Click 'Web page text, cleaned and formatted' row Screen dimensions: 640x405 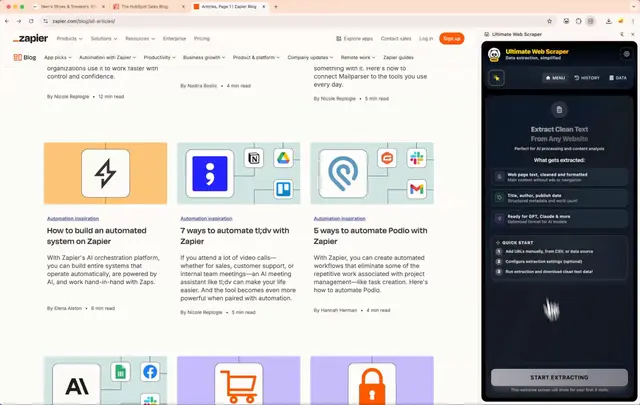(559, 177)
